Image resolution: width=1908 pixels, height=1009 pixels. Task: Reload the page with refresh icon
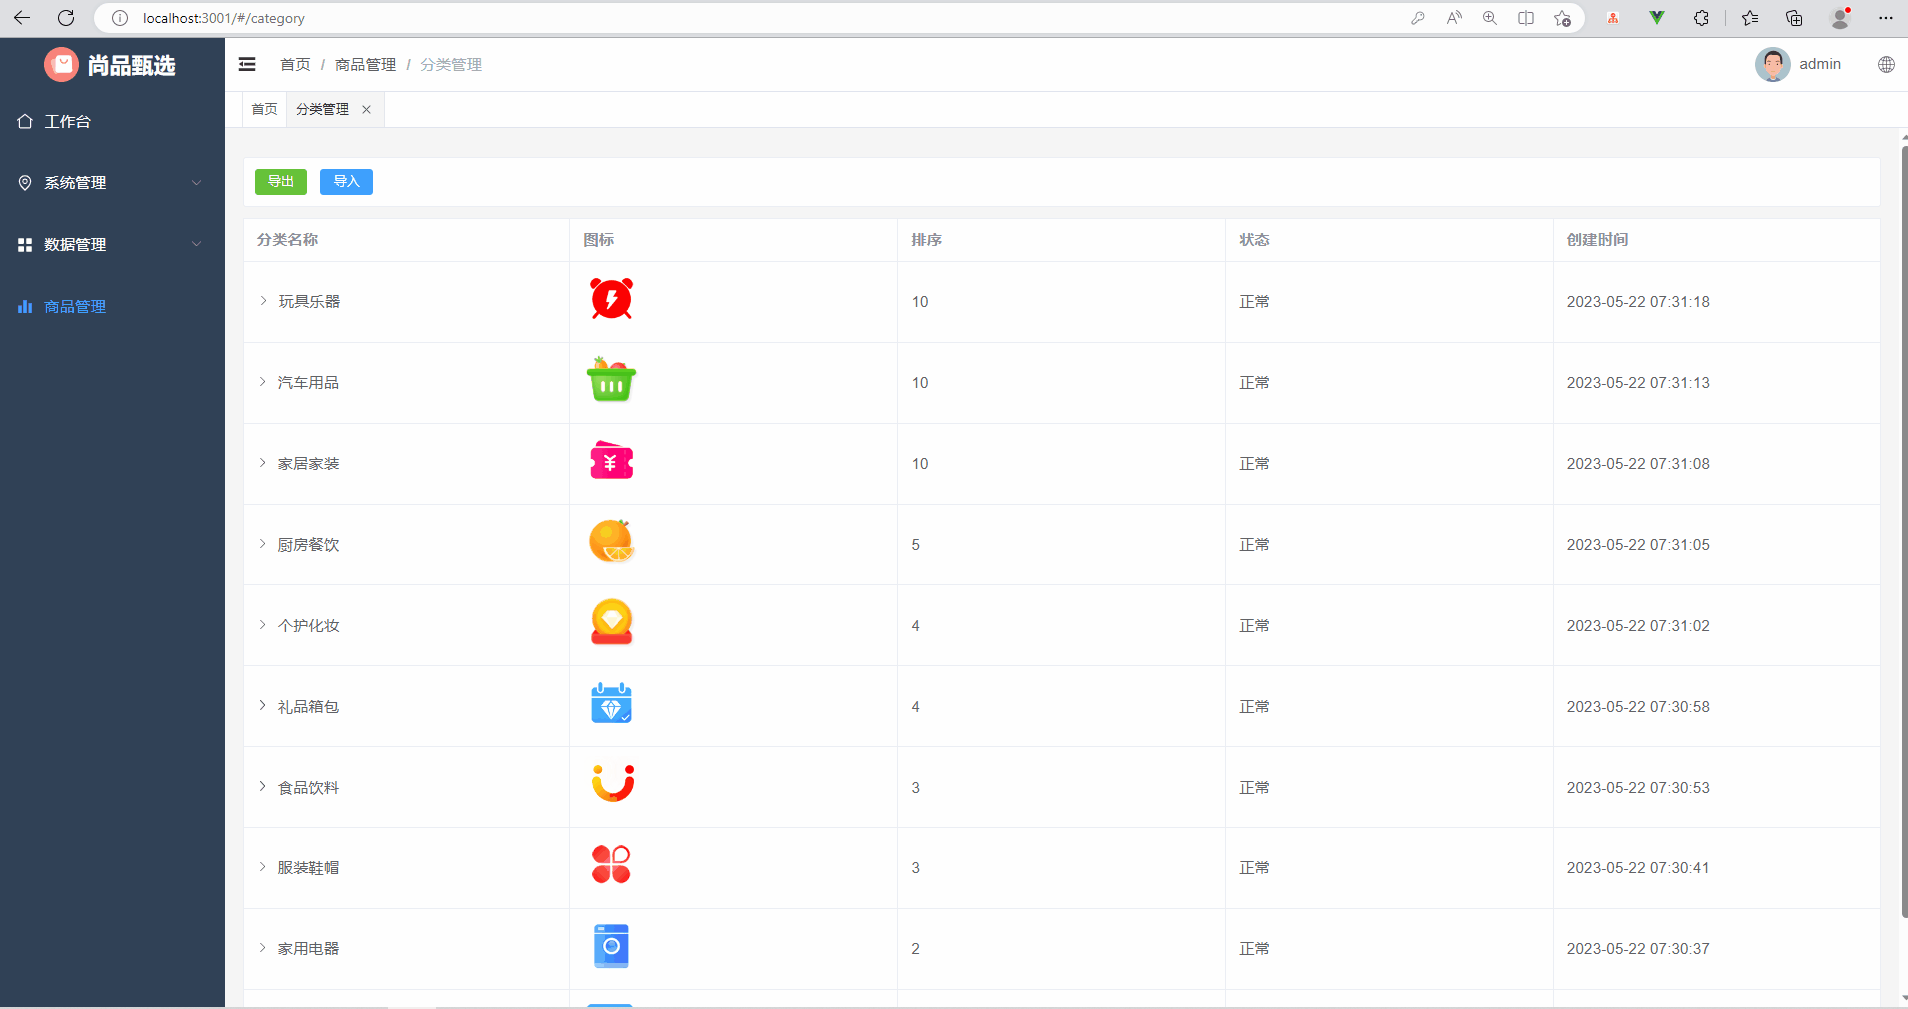(x=66, y=18)
